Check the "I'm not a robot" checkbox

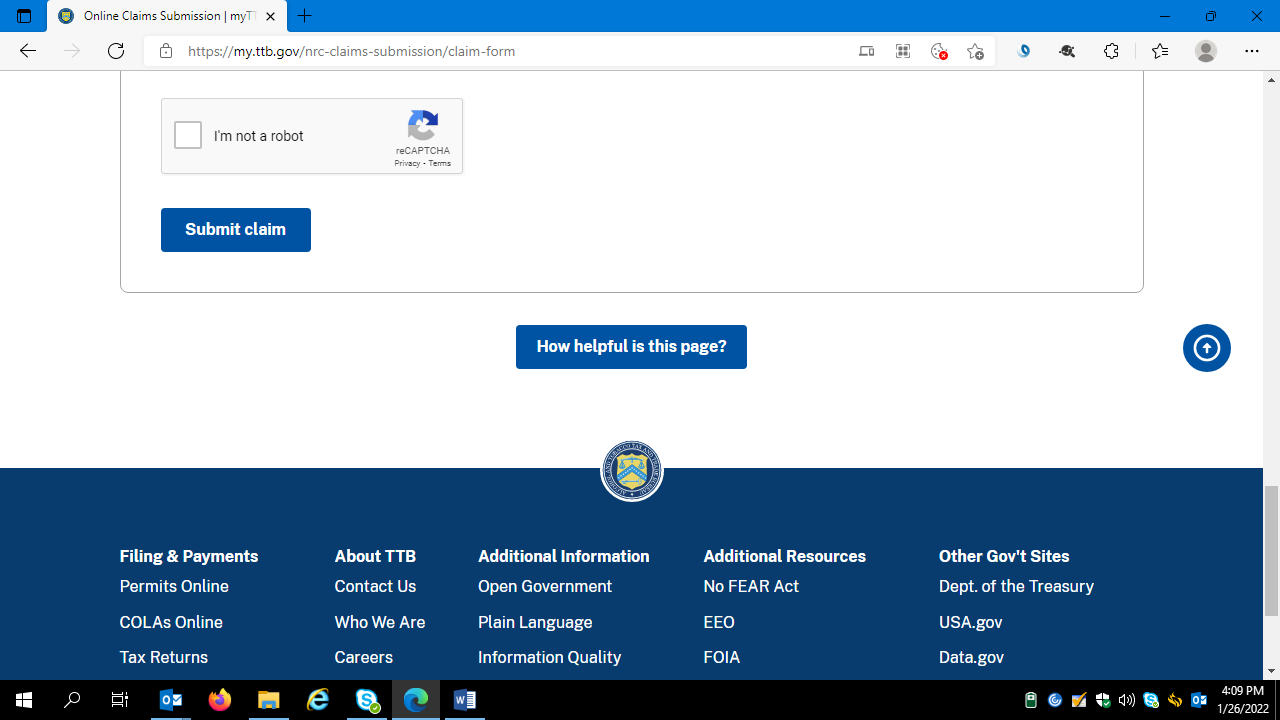[x=188, y=136]
